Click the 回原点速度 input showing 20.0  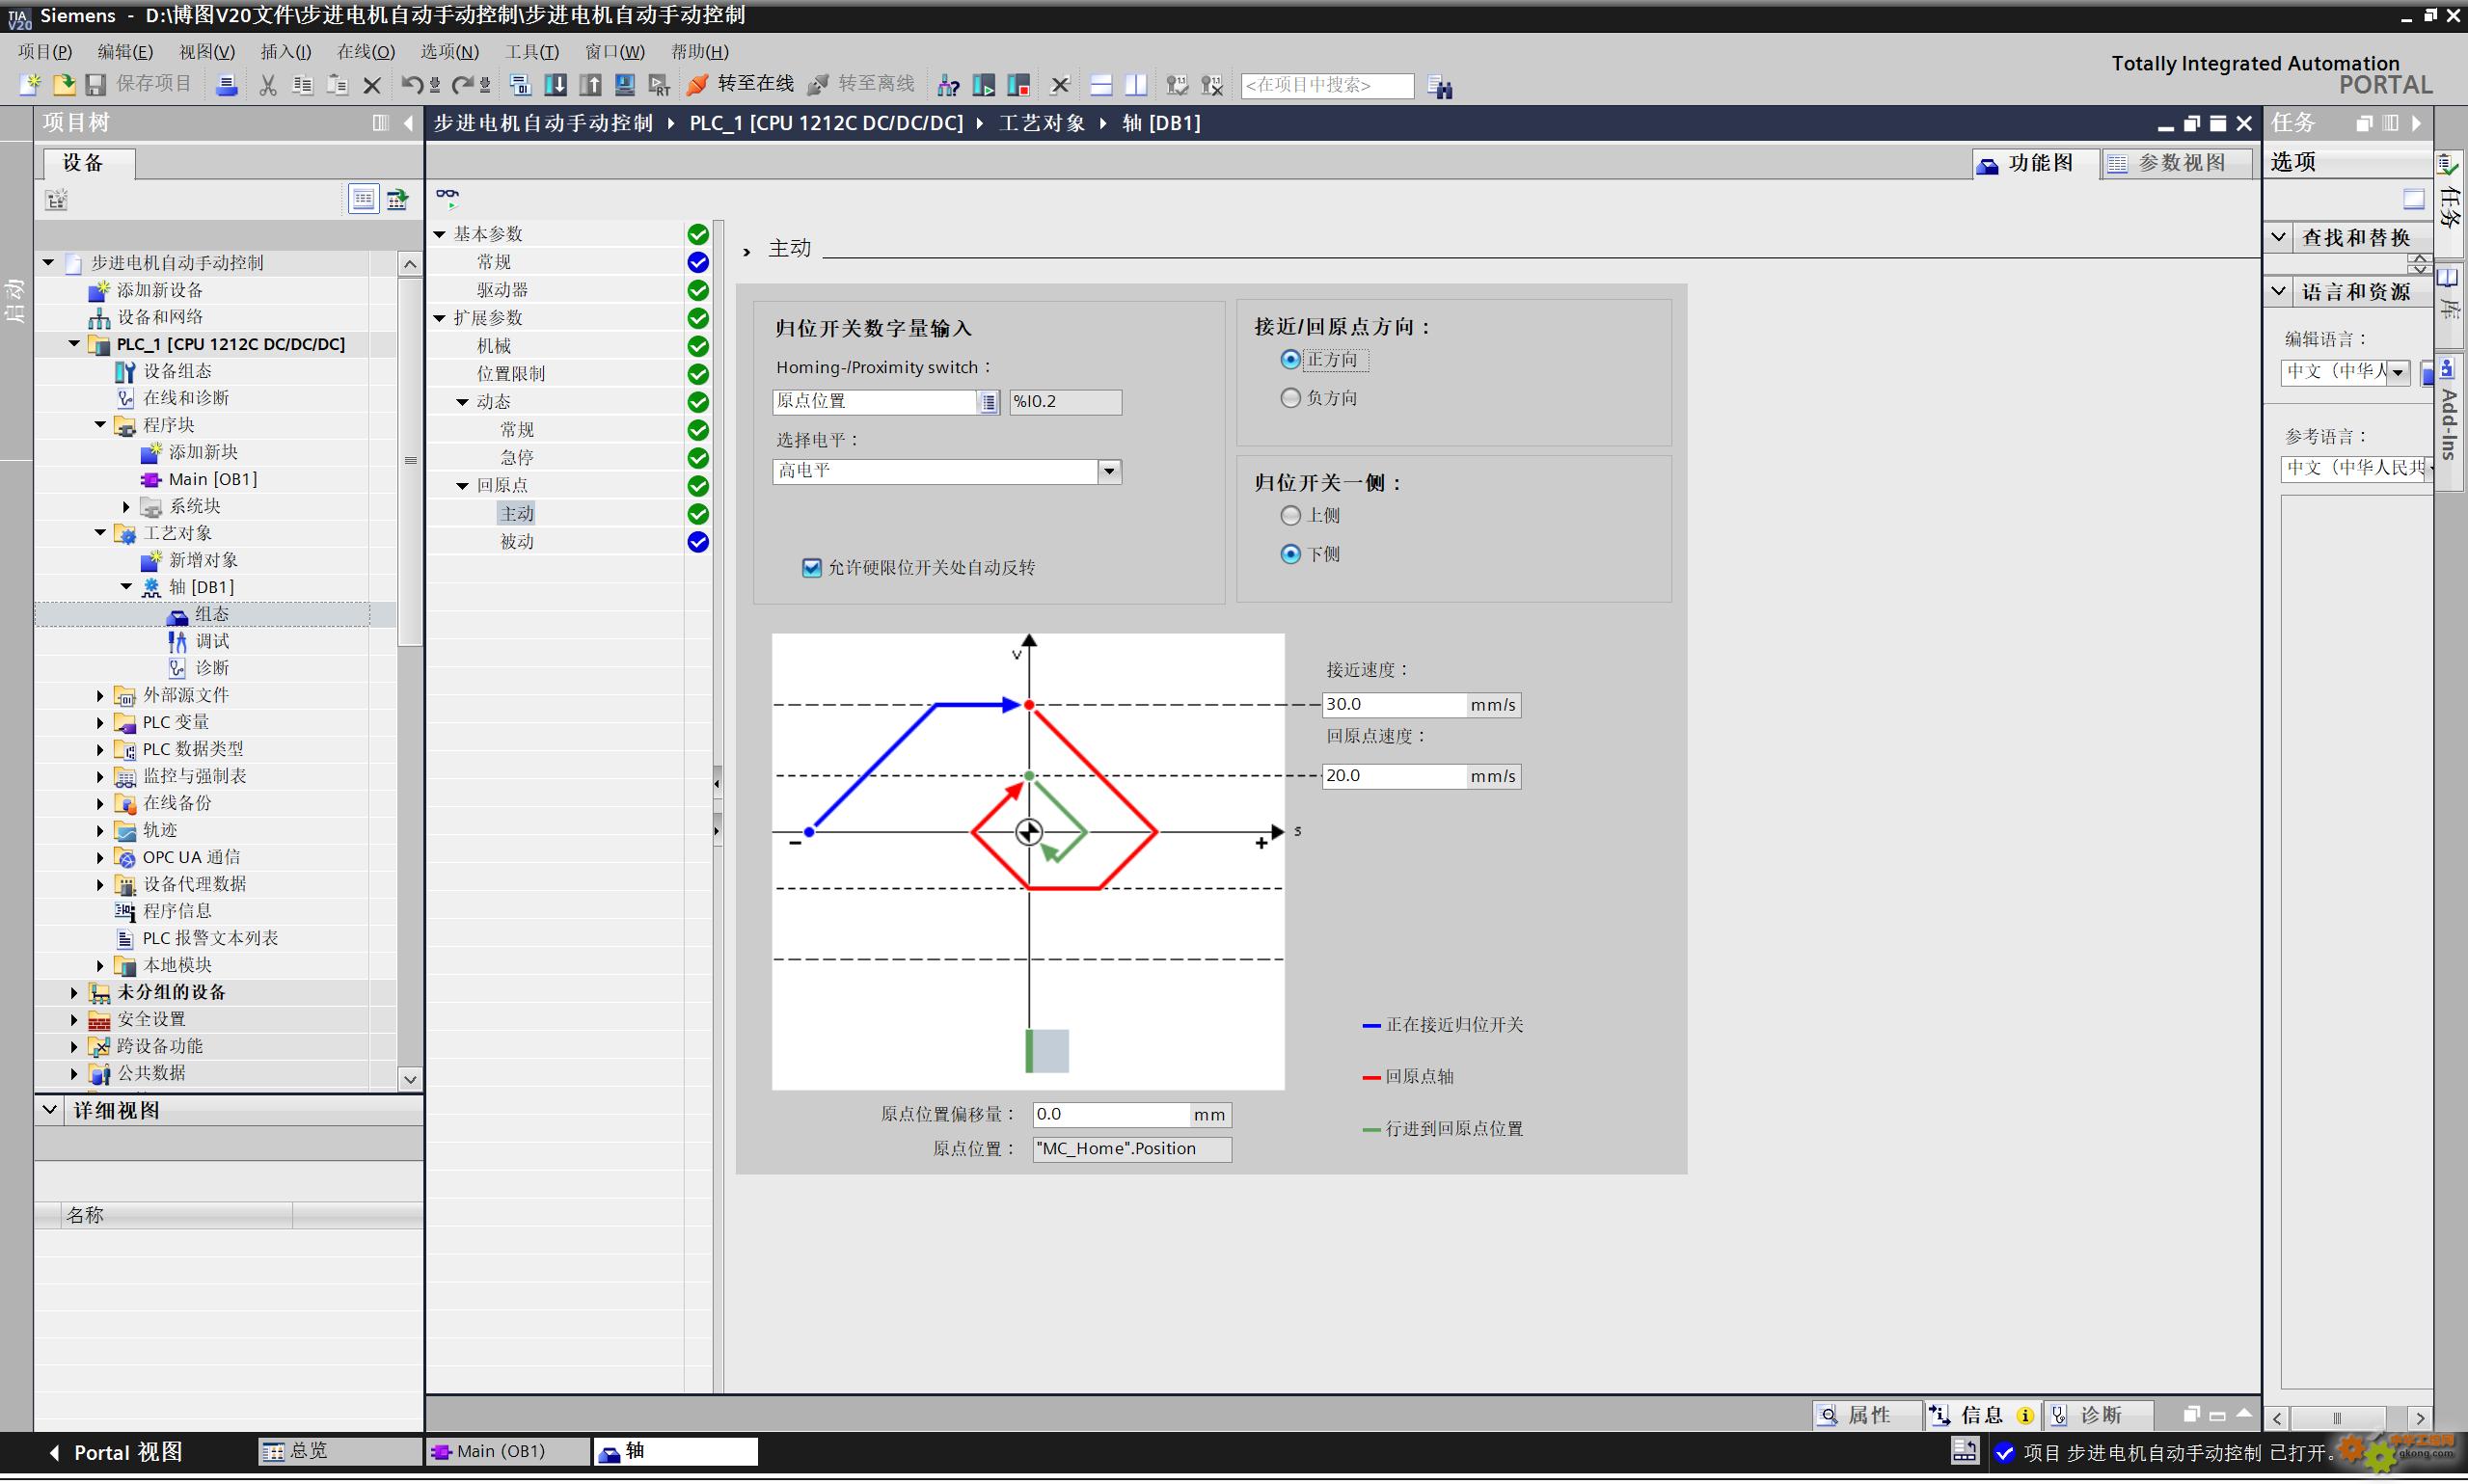point(1394,776)
